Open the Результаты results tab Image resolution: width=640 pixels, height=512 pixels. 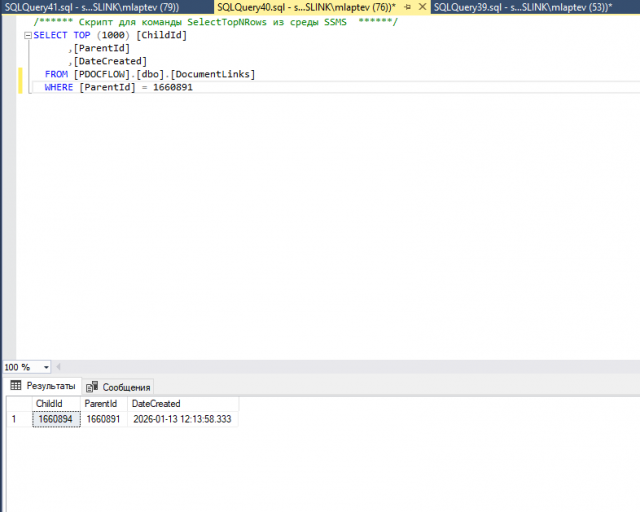tap(44, 385)
